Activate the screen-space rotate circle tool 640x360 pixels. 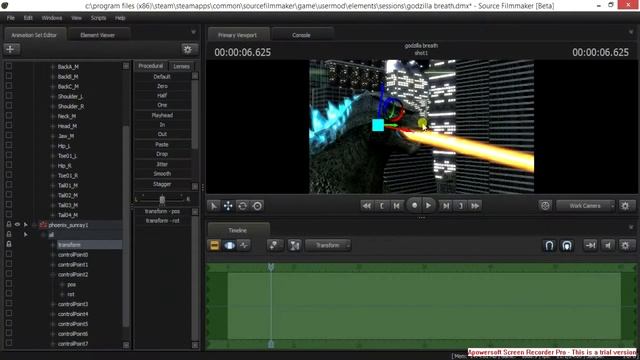[x=257, y=206]
